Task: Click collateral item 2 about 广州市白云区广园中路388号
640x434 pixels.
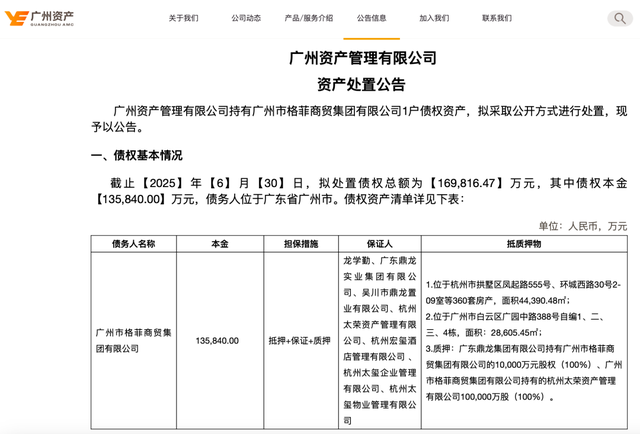Action: tap(514, 325)
